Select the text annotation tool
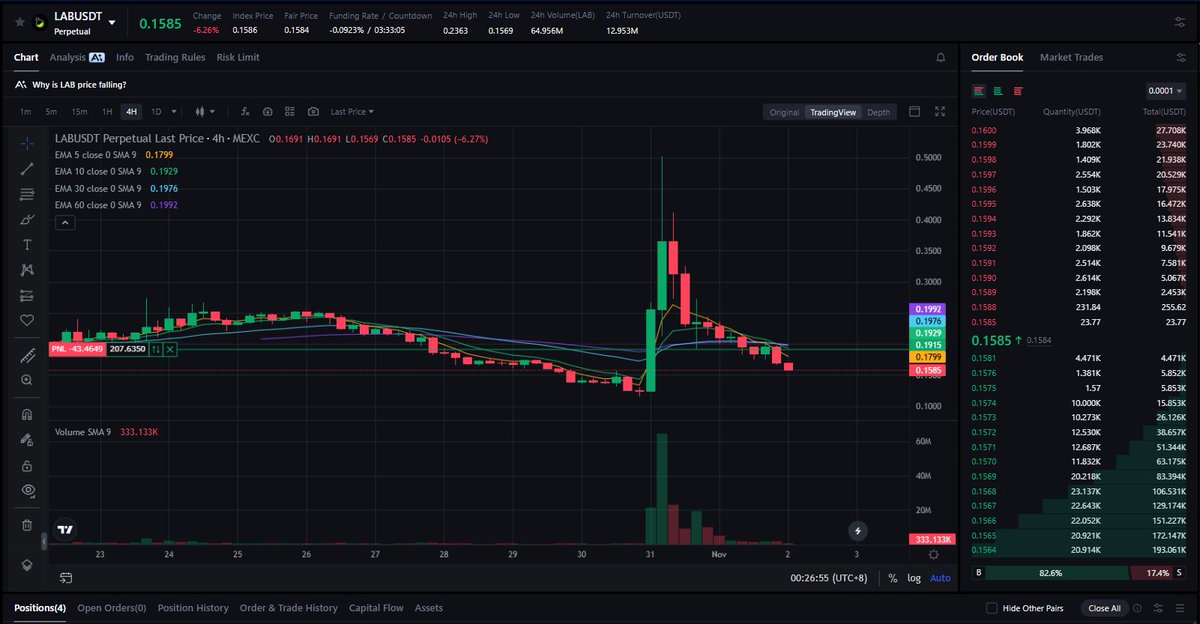1200x624 pixels. click(x=27, y=245)
